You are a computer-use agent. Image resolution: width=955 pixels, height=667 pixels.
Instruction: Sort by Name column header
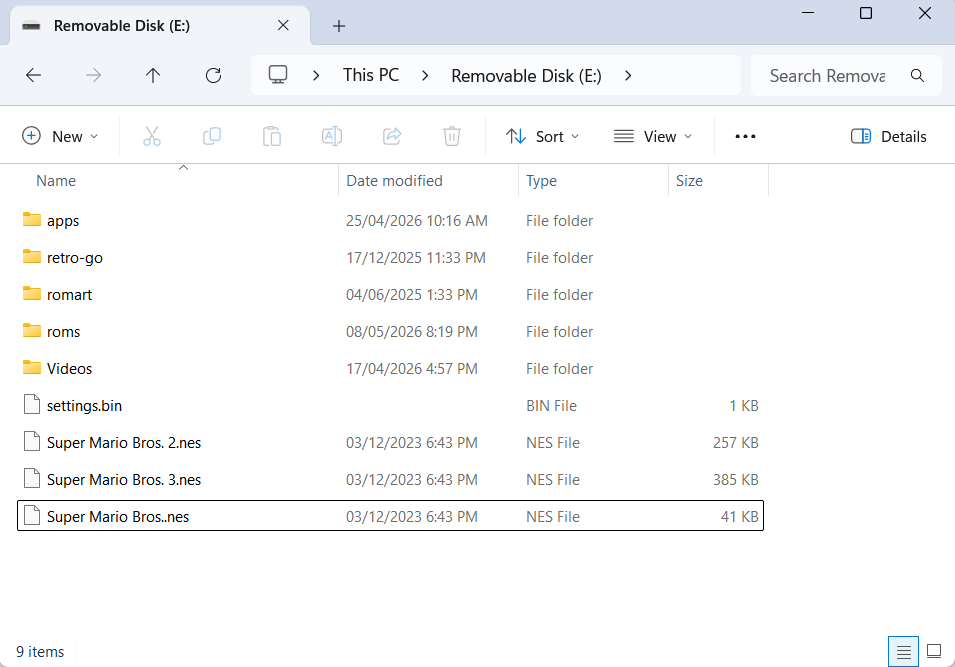tap(56, 181)
